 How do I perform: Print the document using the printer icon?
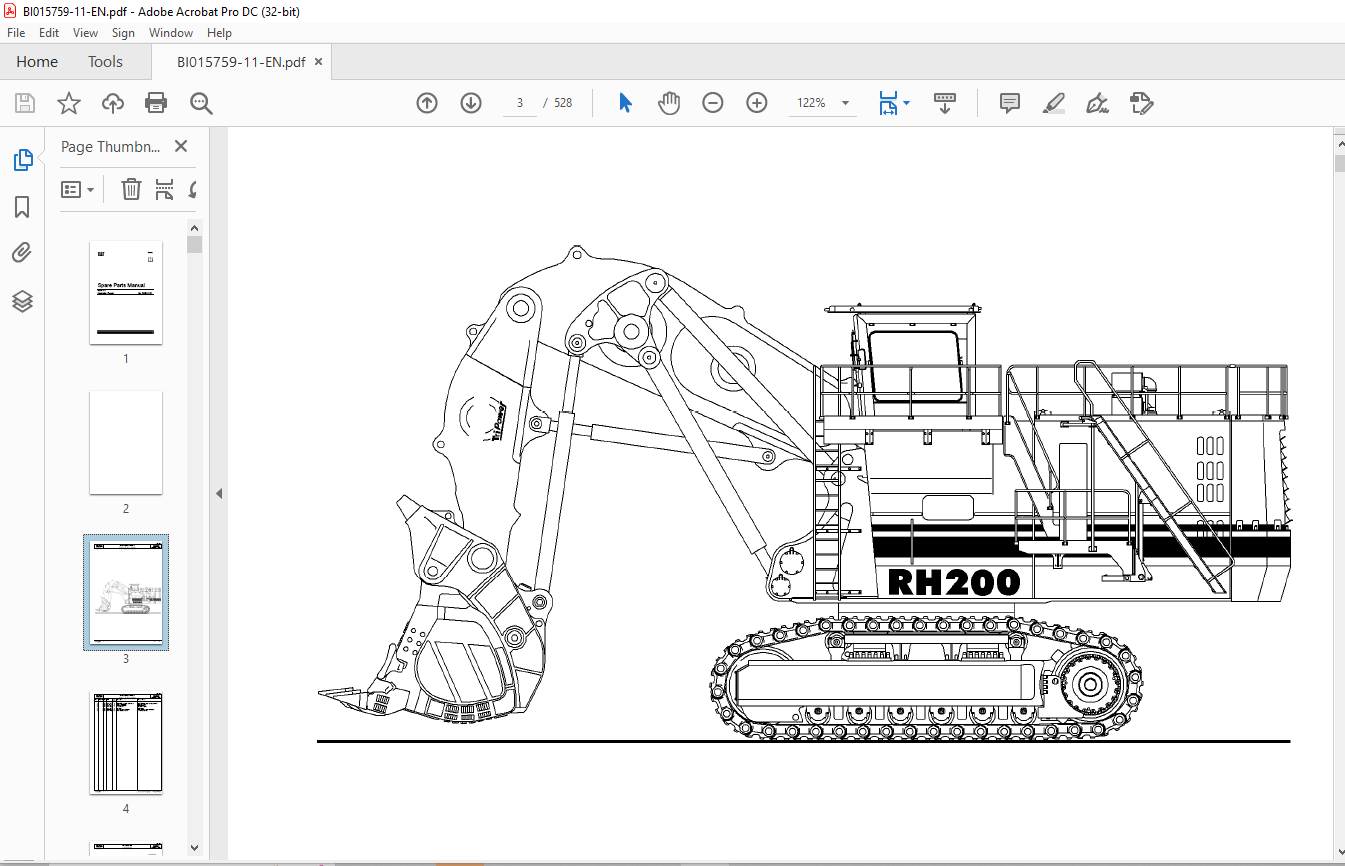156,103
